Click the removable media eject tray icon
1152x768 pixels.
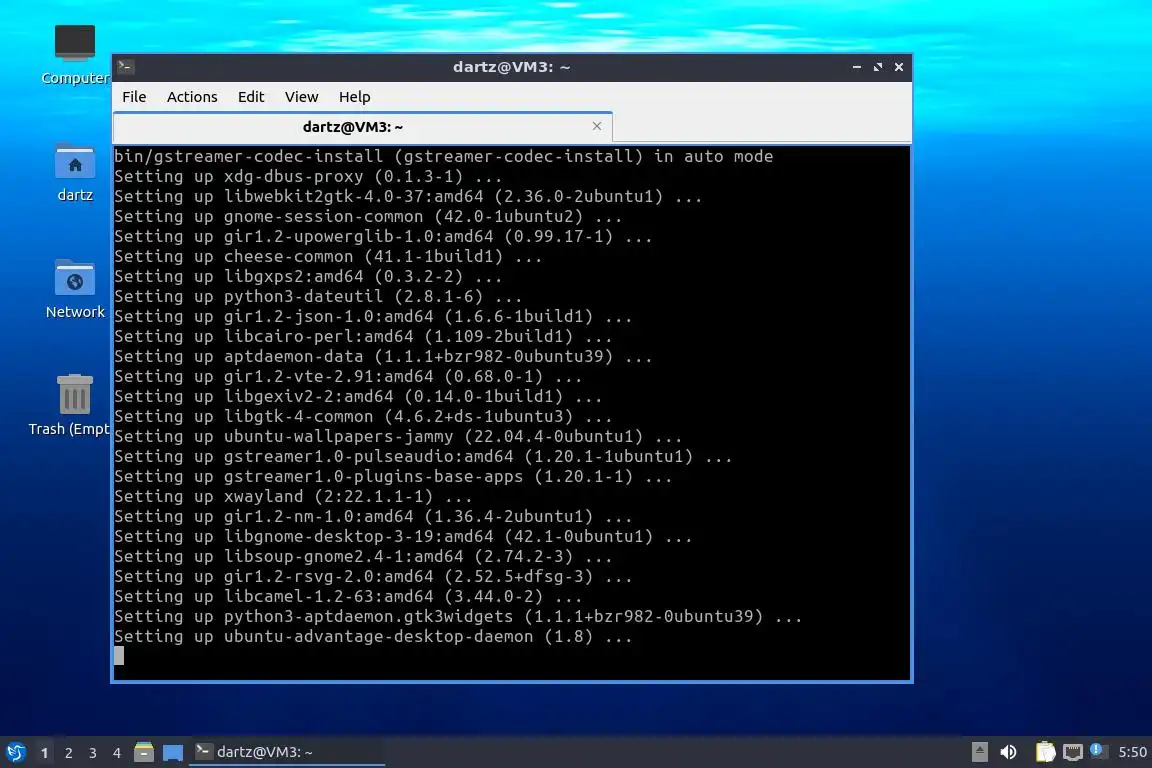pos(979,752)
